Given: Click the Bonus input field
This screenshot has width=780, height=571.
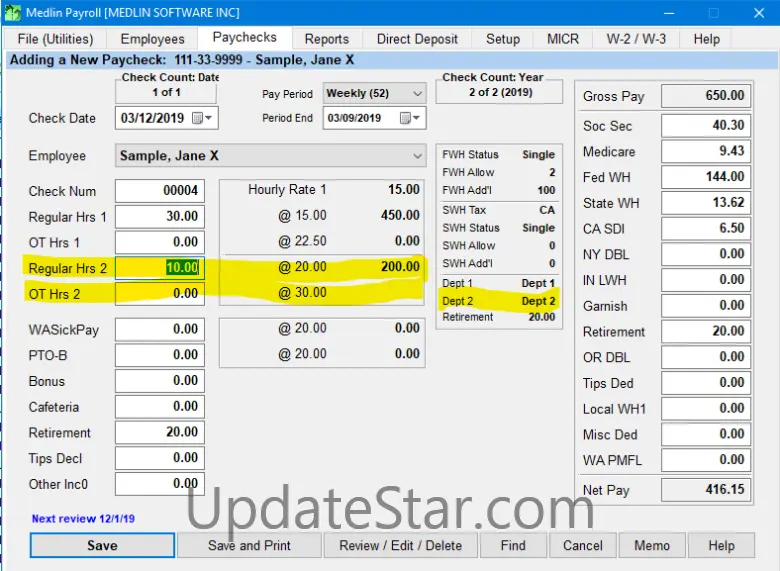Looking at the screenshot, I should tap(160, 381).
